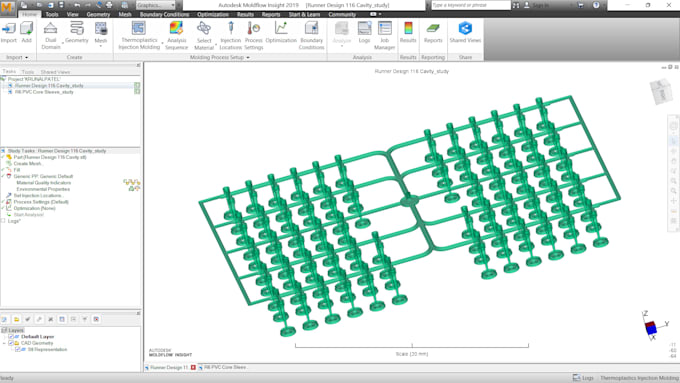Click the ViewCube in the viewport
680x383 pixels.
pyautogui.click(x=662, y=91)
